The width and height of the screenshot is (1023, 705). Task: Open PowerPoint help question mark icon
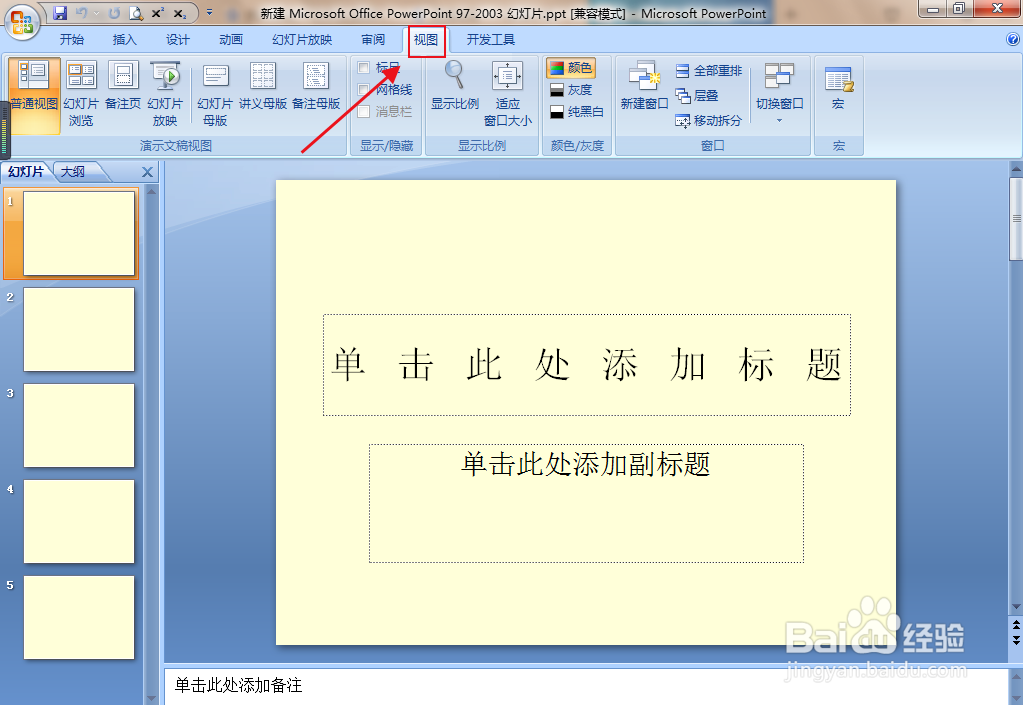(1013, 40)
